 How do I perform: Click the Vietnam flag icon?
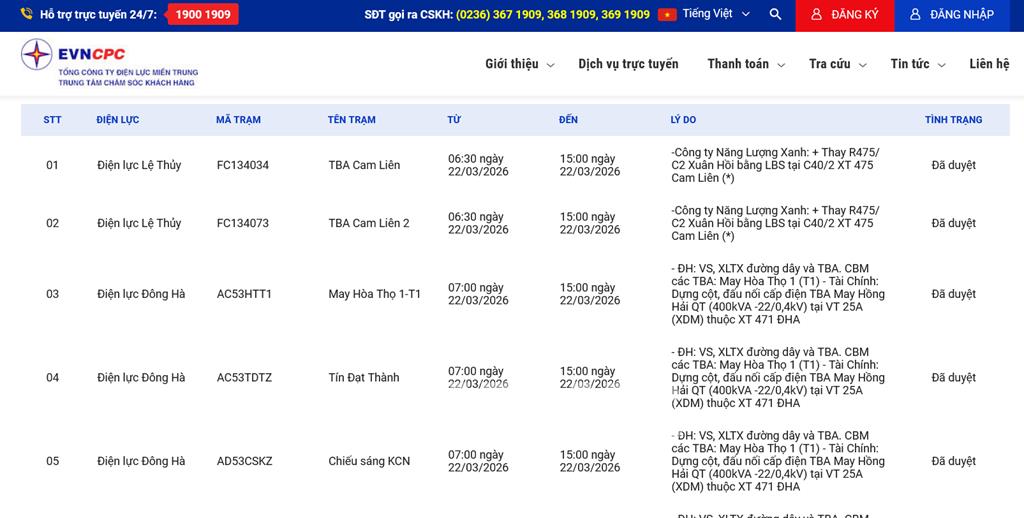pos(667,15)
